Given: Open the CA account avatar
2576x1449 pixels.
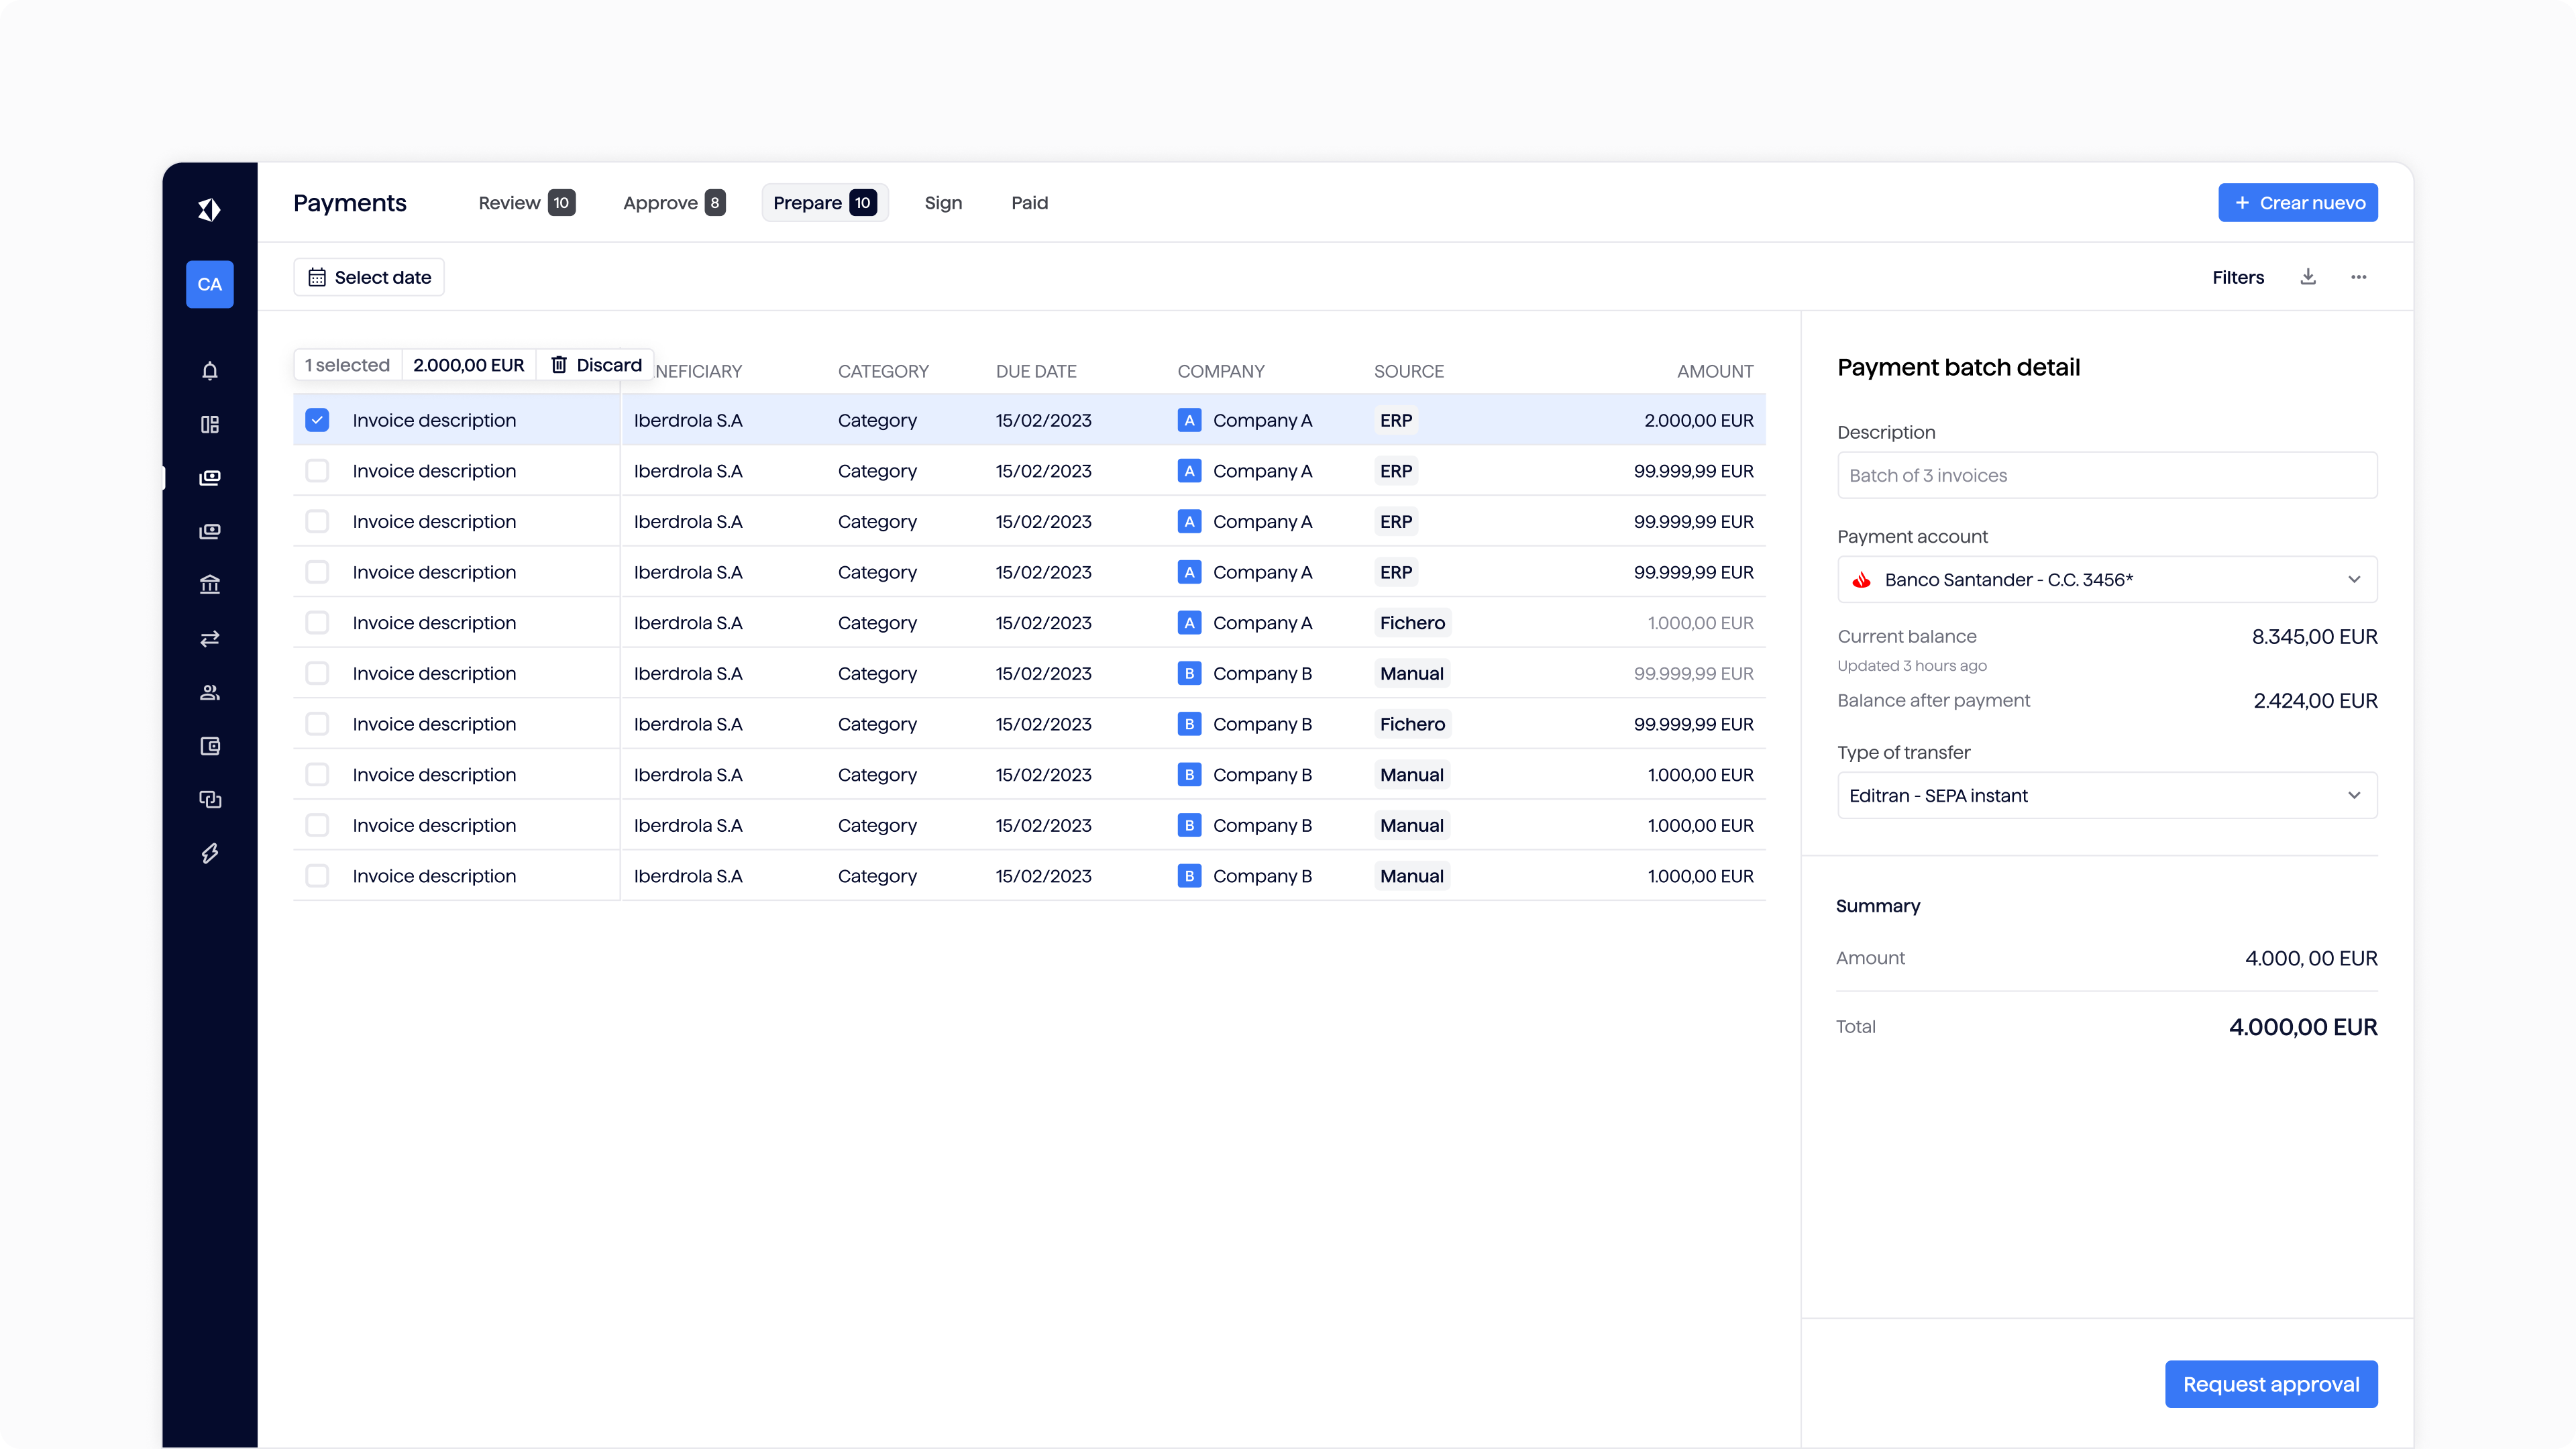Looking at the screenshot, I should coord(209,284).
